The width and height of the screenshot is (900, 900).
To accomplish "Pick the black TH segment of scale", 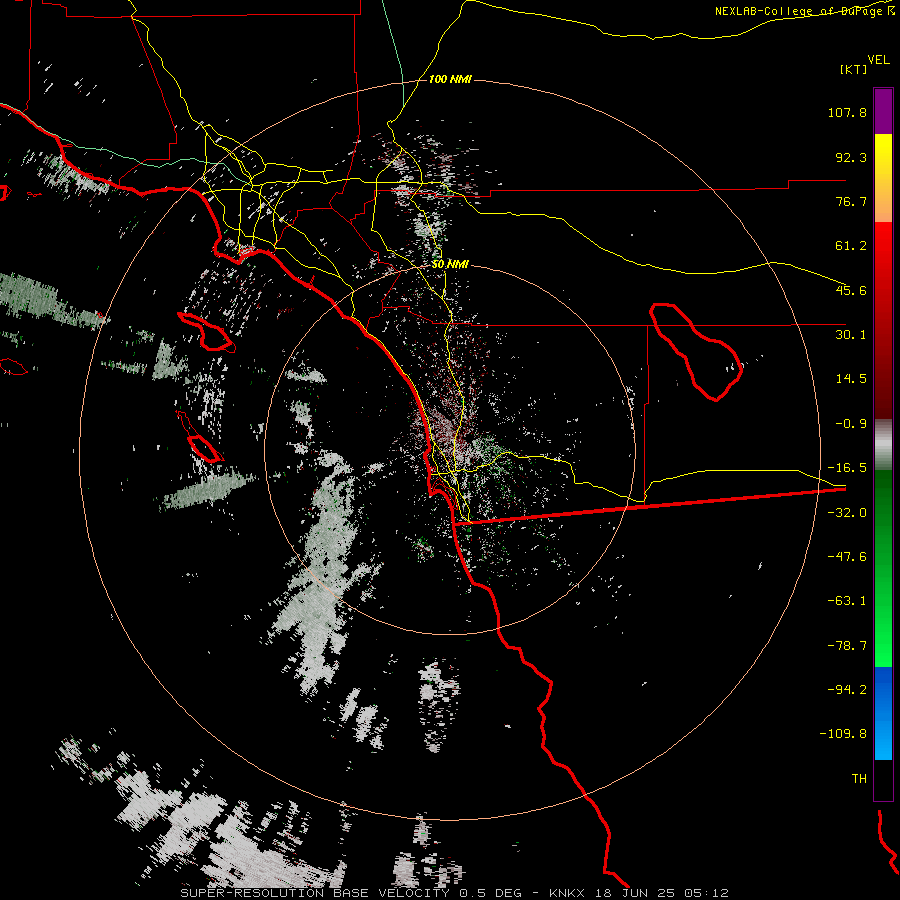I will (x=883, y=780).
